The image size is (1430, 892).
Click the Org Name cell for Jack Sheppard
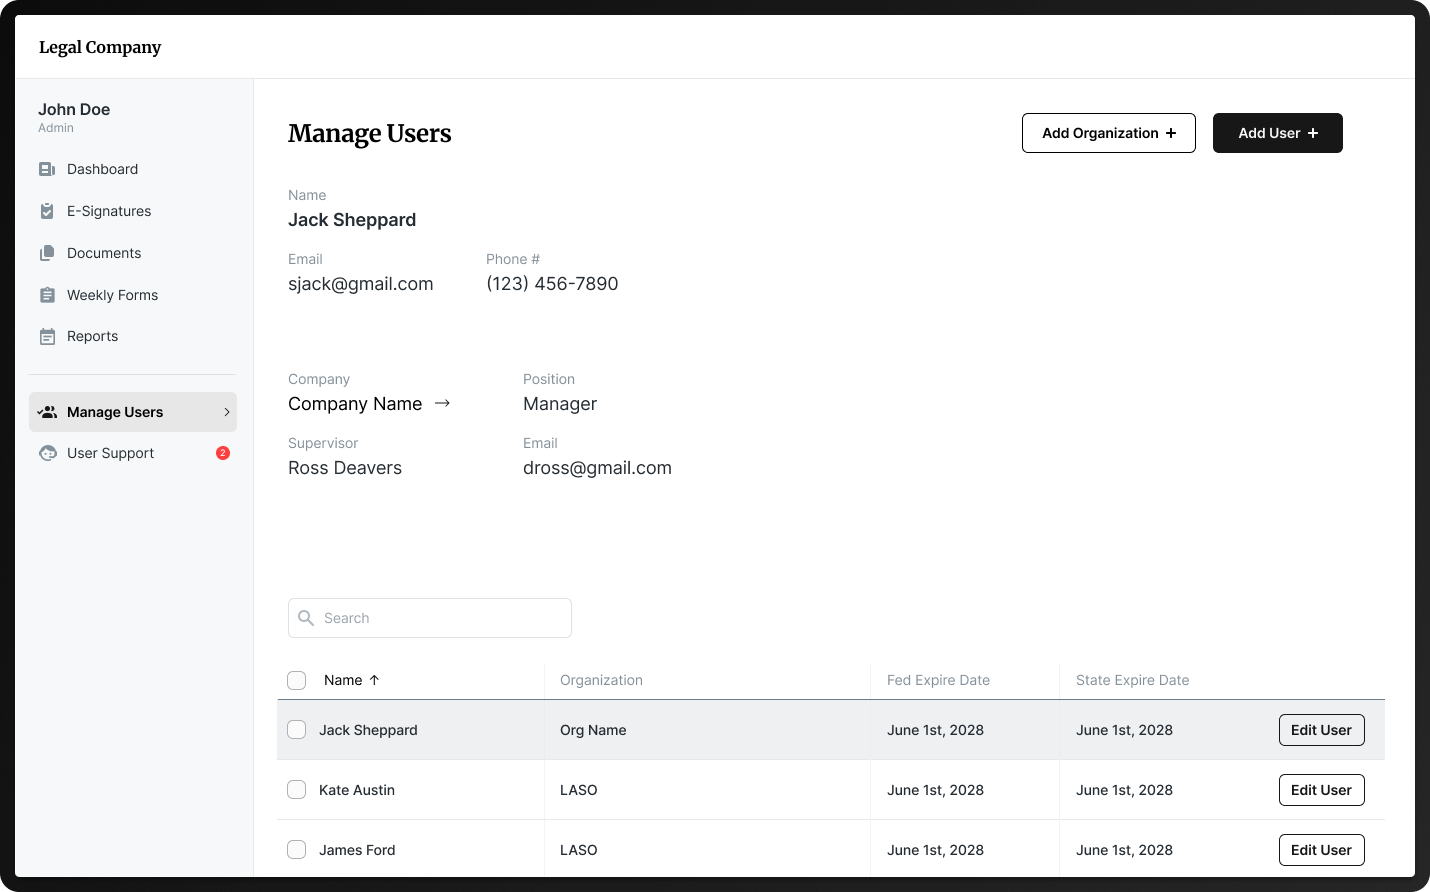593,730
